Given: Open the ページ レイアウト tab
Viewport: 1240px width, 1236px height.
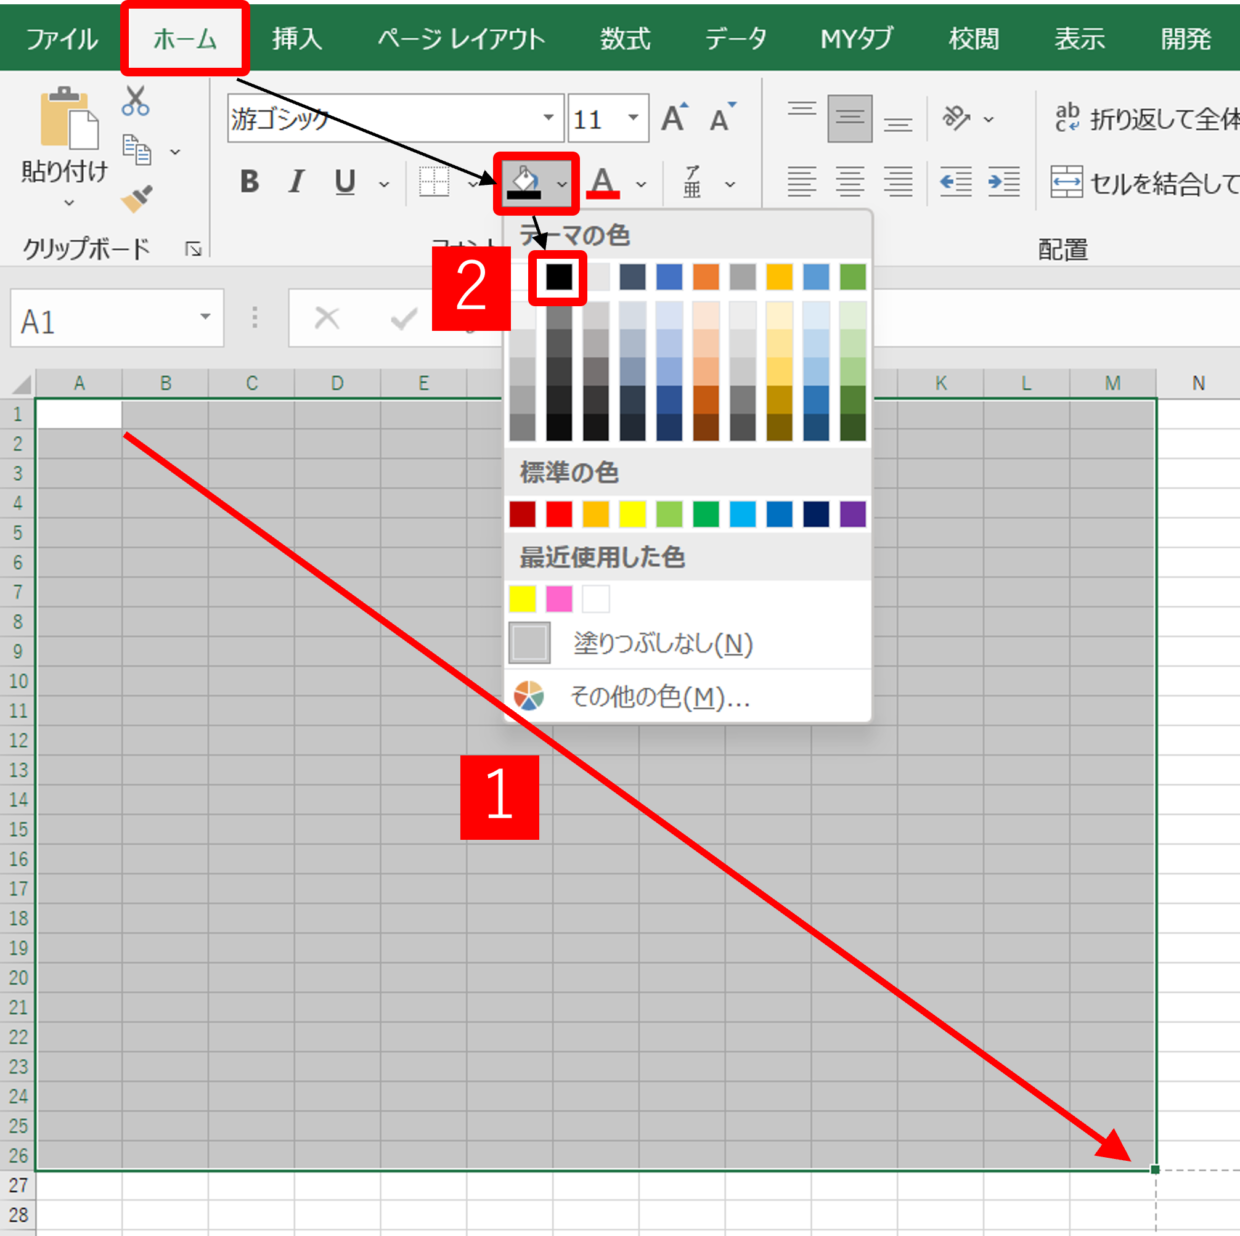Looking at the screenshot, I should coord(461,39).
